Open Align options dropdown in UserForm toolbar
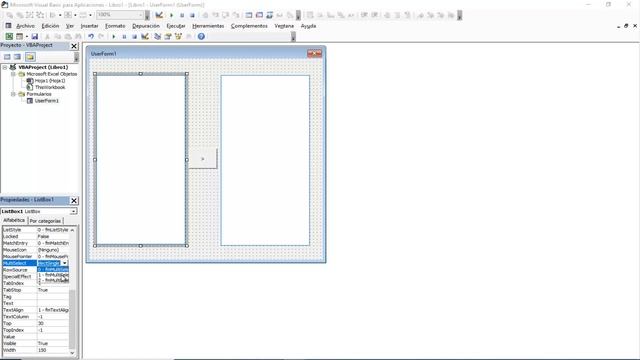Image resolution: width=640 pixels, height=360 pixels. point(60,15)
